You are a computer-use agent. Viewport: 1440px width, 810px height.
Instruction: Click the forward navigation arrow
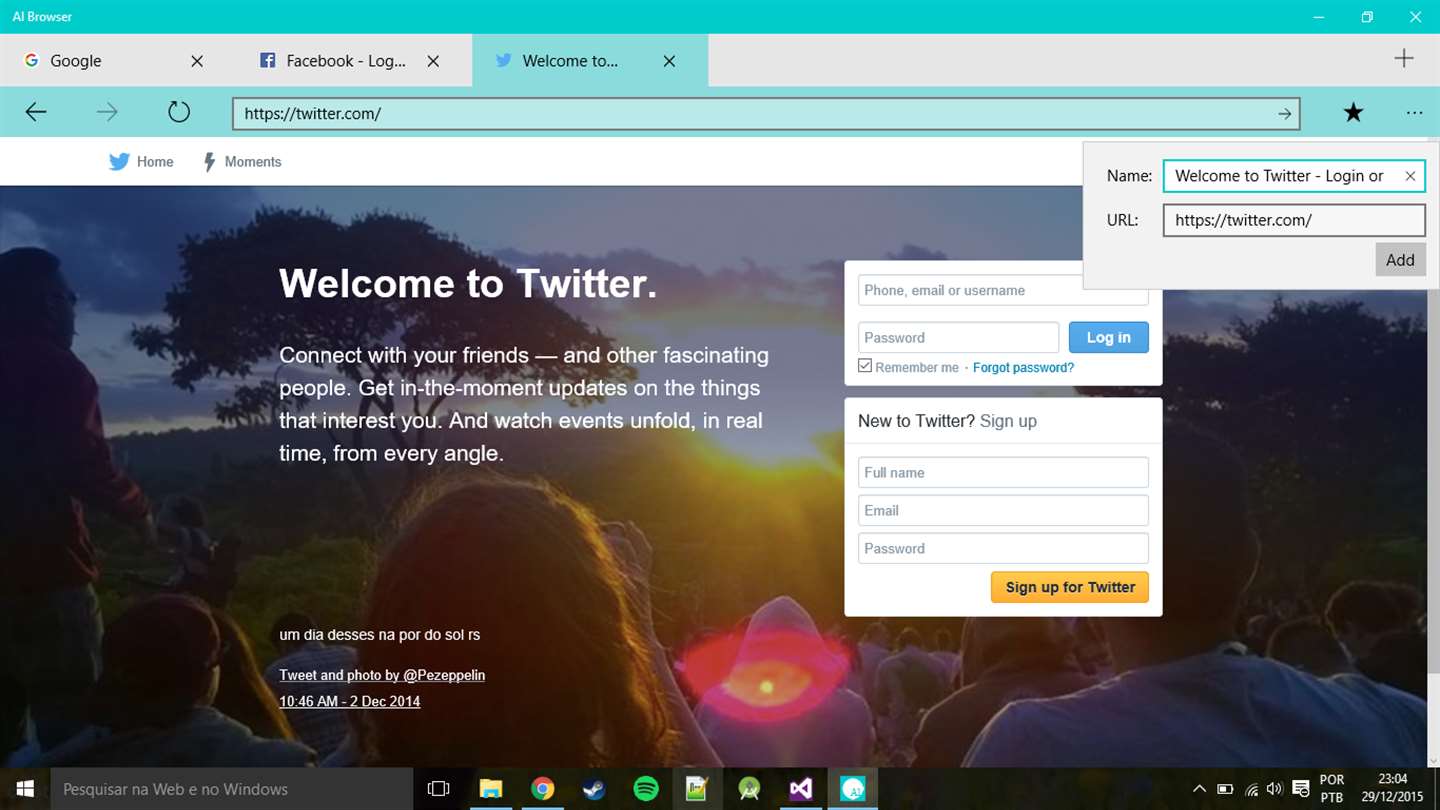pyautogui.click(x=107, y=112)
